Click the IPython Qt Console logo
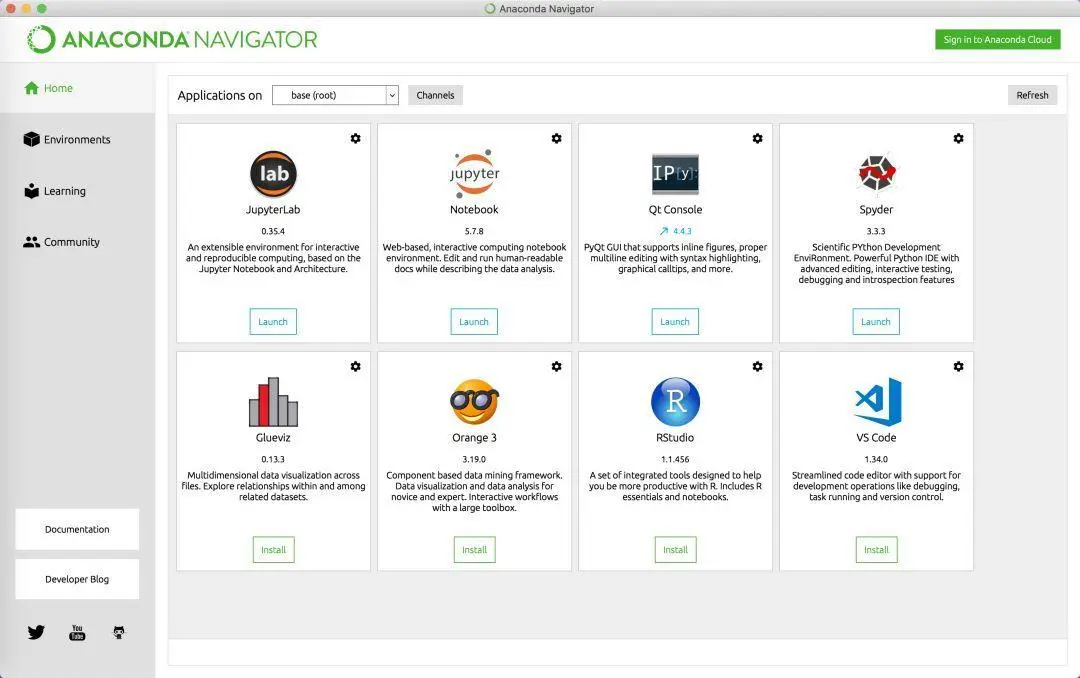Viewport: 1080px width, 678px height. coord(675,174)
